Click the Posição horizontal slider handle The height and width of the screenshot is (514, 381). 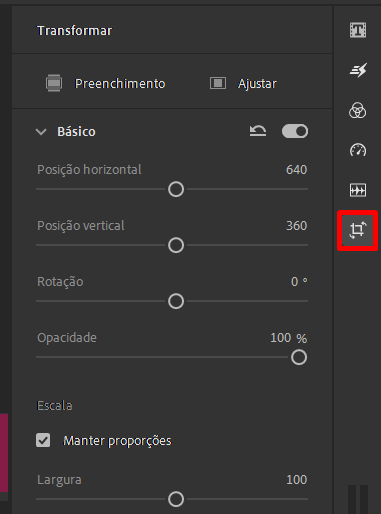click(x=176, y=189)
